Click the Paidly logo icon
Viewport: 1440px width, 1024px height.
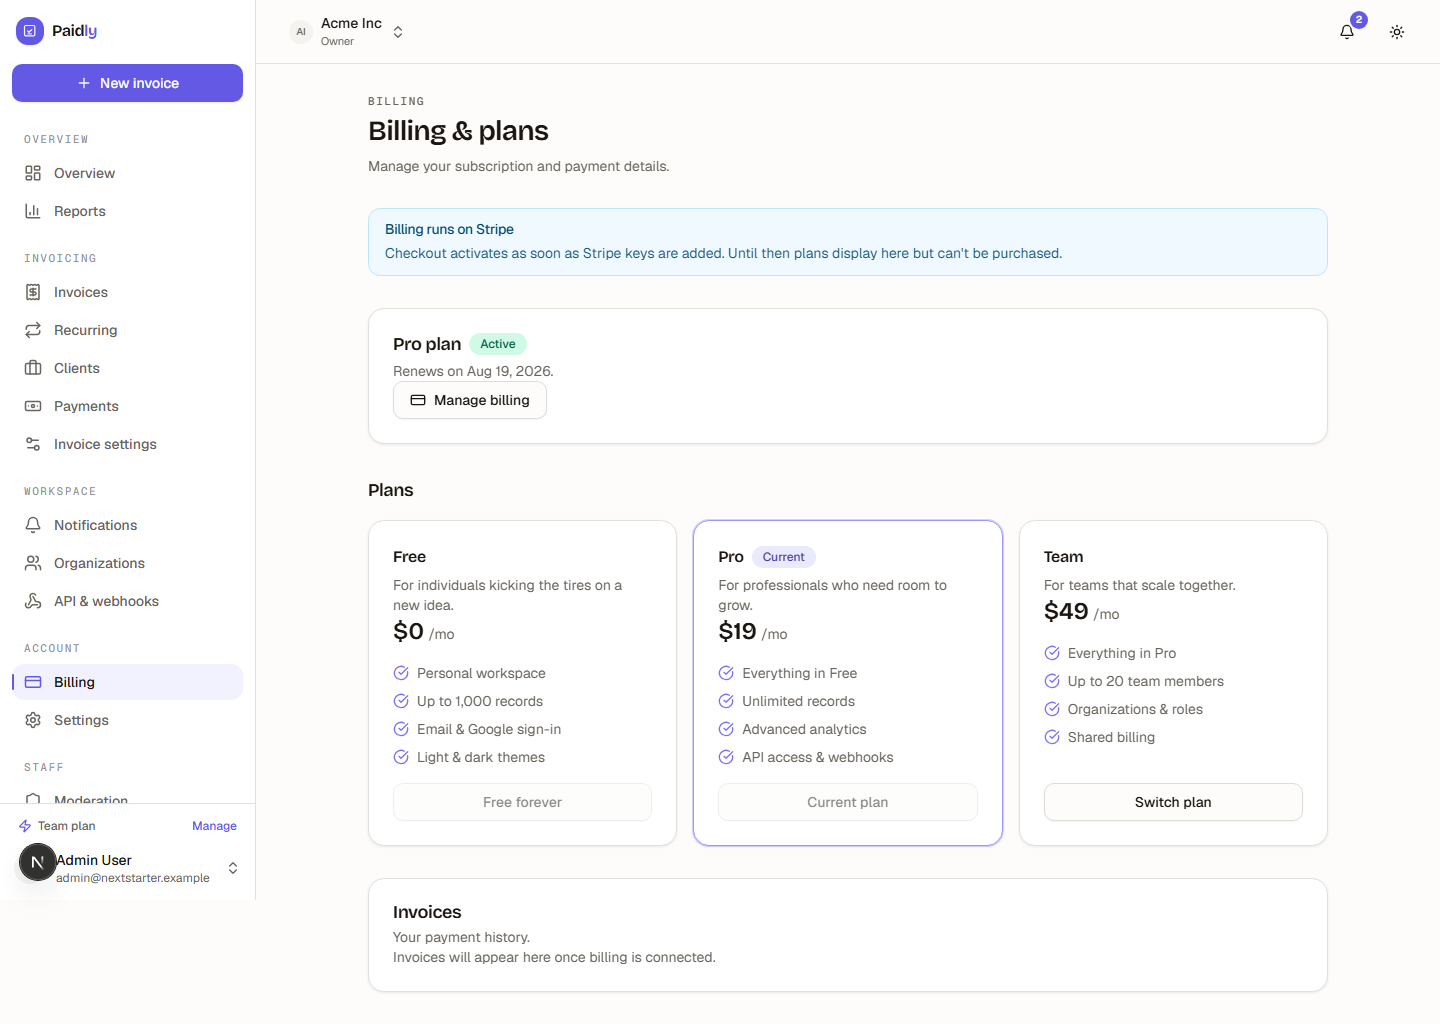point(30,31)
